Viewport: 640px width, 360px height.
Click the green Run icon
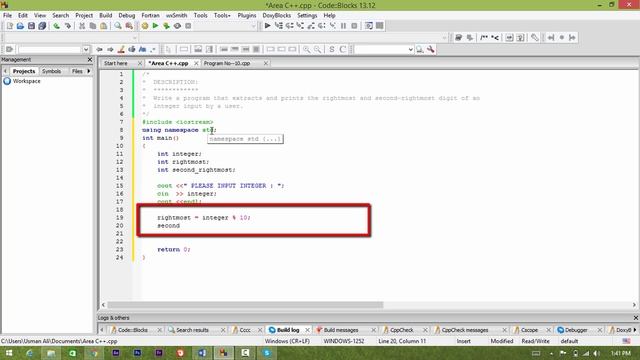(x=155, y=26)
